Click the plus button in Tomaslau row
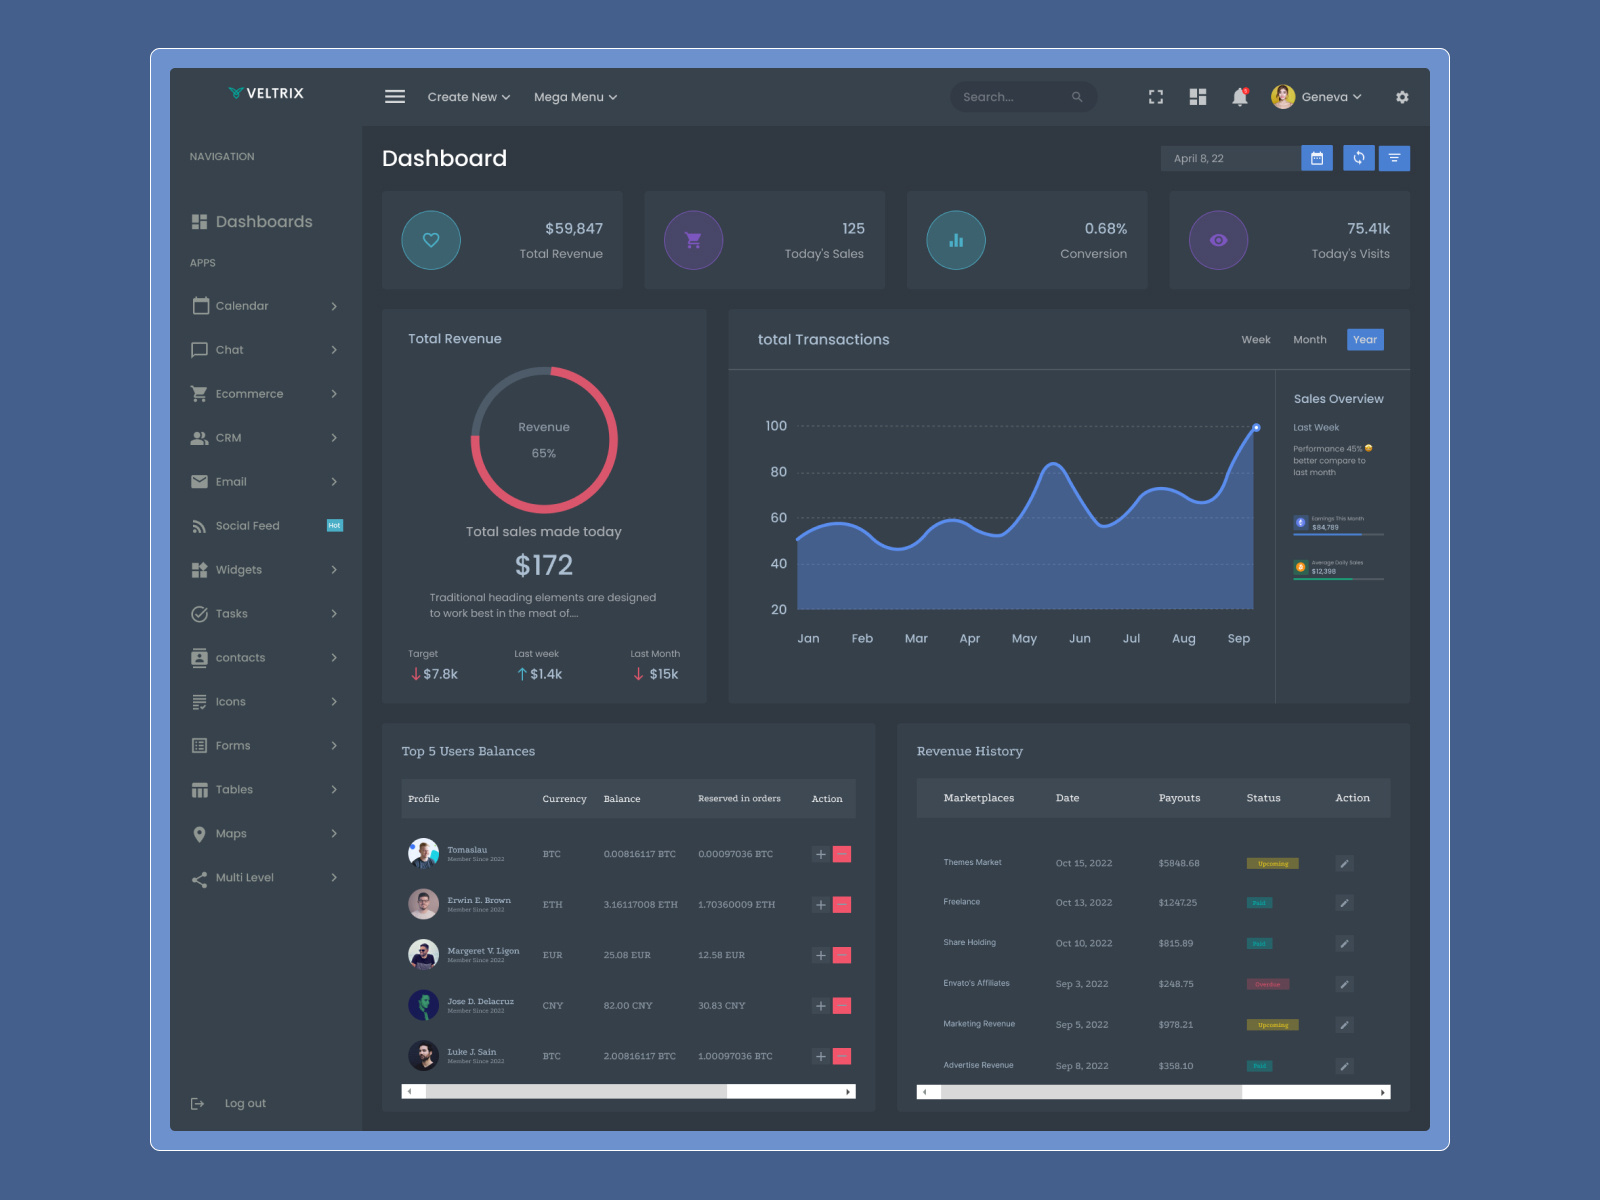 click(821, 854)
